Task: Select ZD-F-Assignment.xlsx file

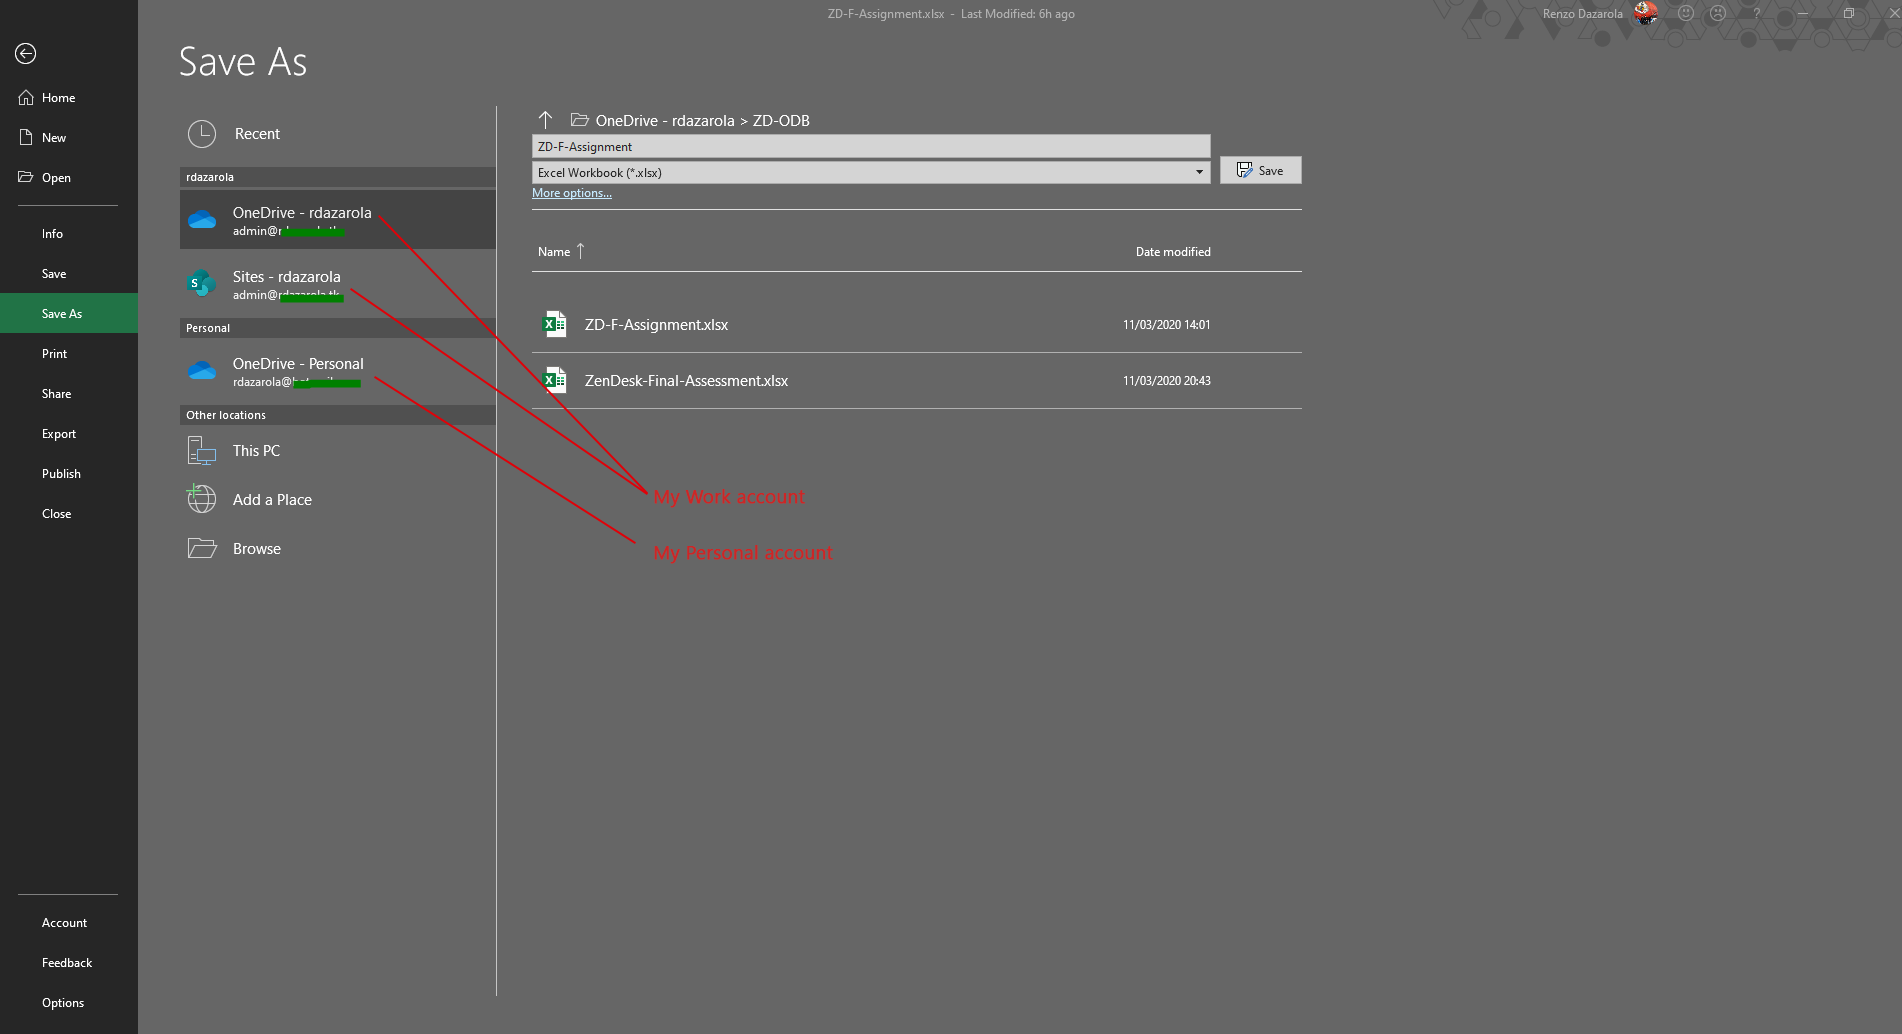Action: [x=917, y=325]
